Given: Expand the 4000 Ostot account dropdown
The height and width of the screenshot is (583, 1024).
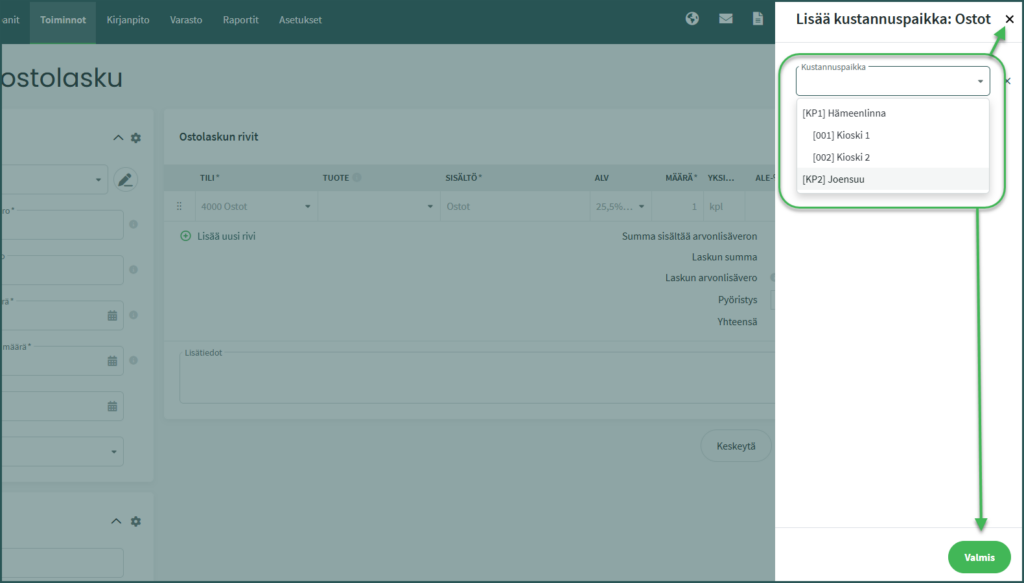Looking at the screenshot, I should click(x=307, y=207).
